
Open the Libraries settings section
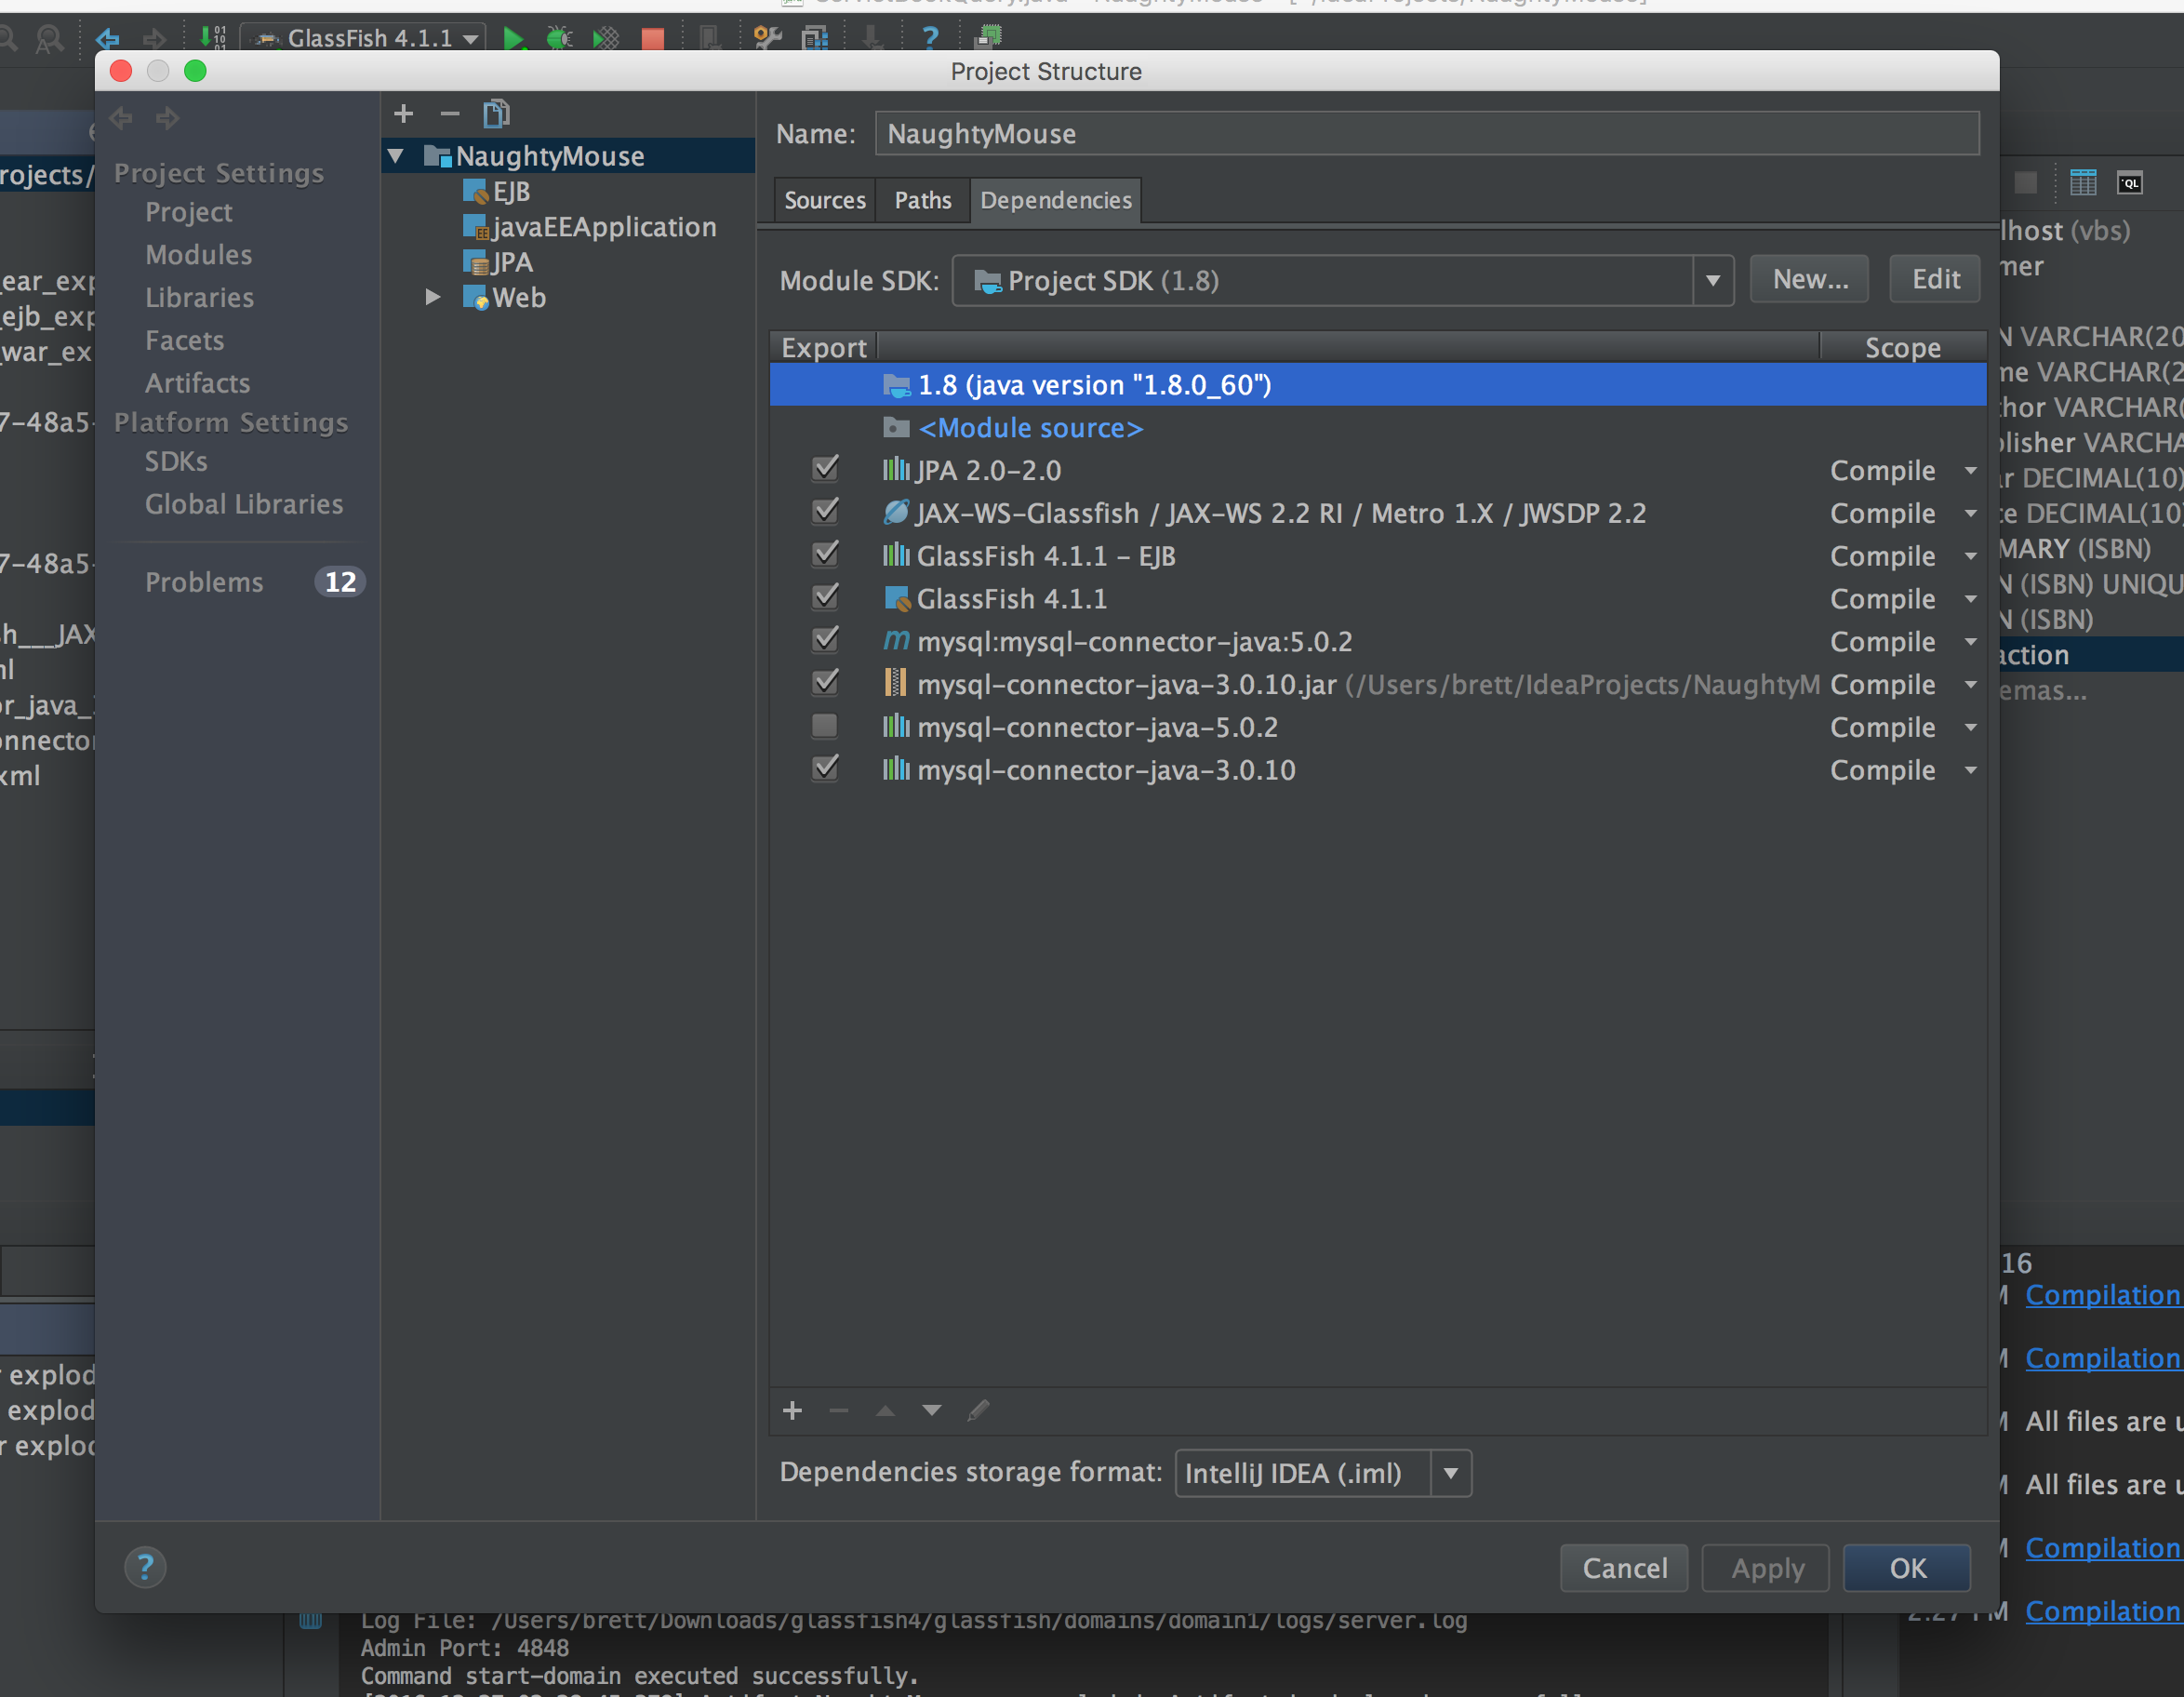point(199,298)
